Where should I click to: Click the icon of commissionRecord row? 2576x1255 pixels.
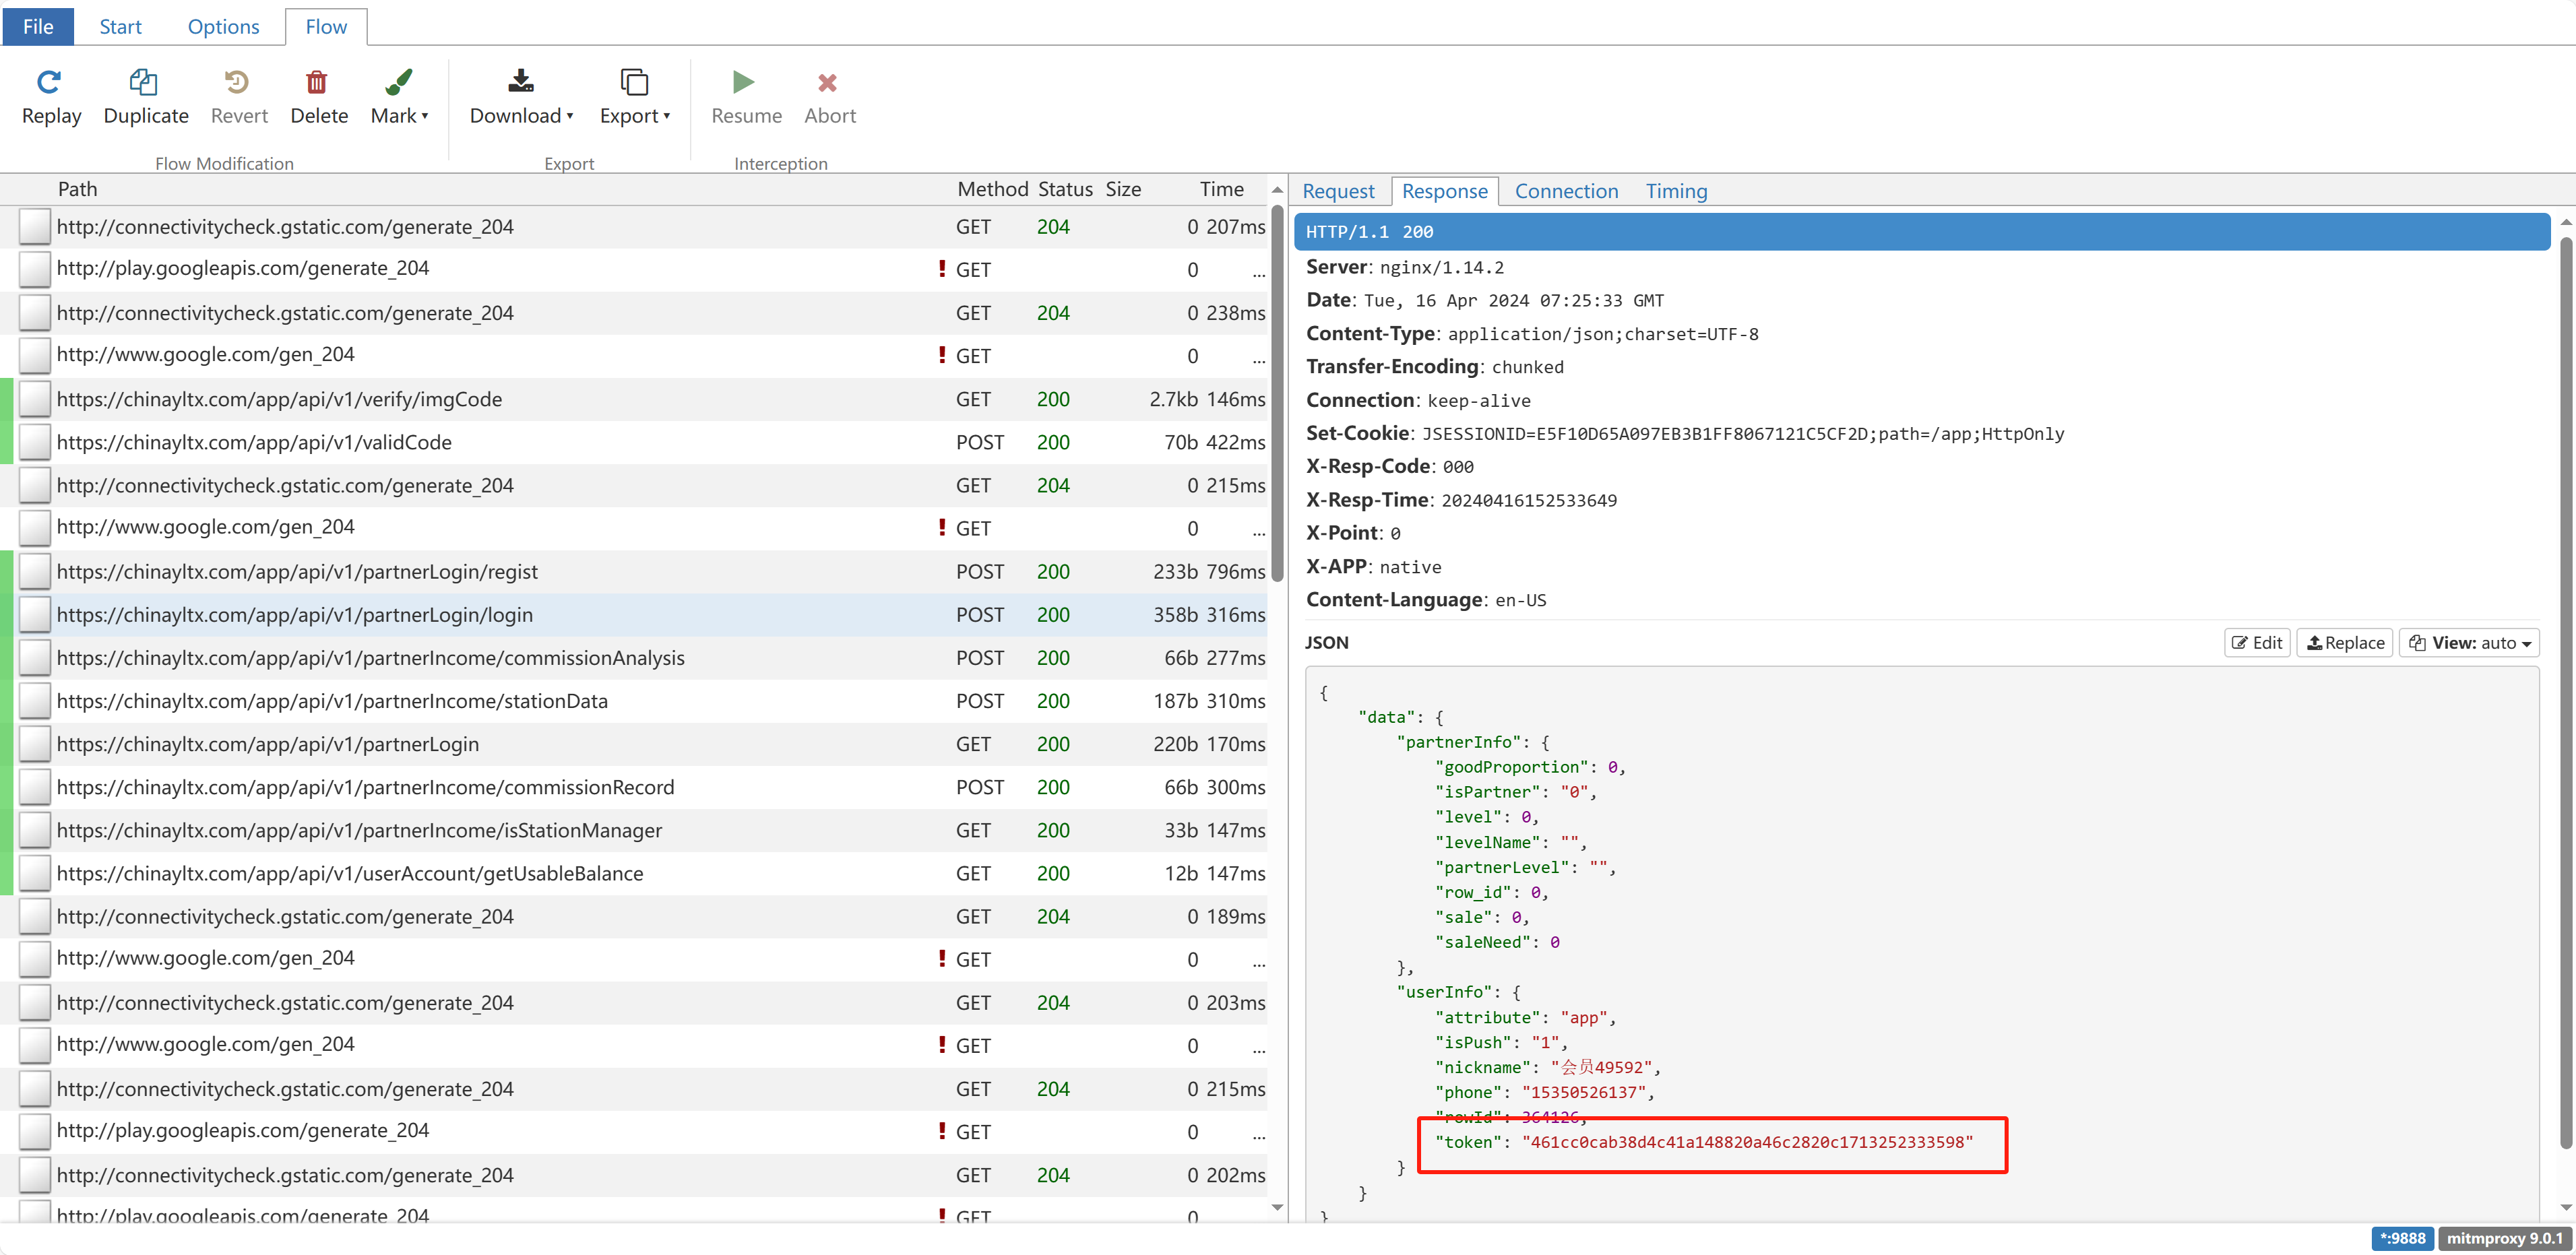coord(35,787)
